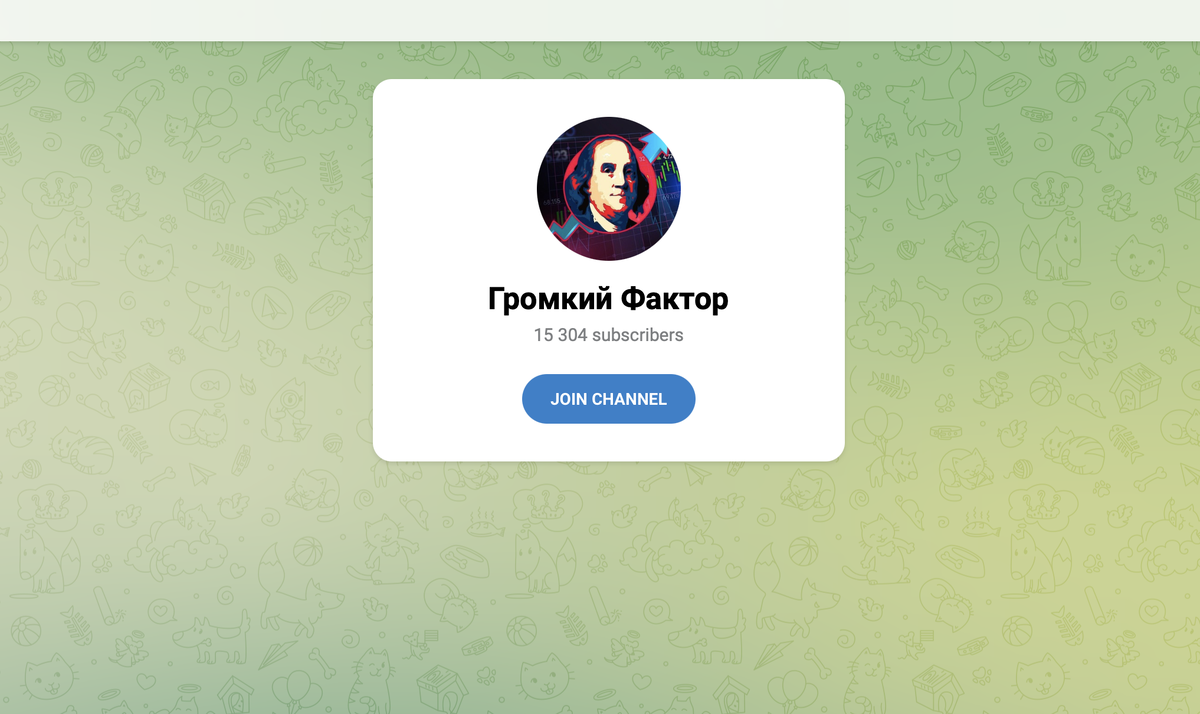This screenshot has height=714, width=1200.
Task: Click the blank white area below Join Channel
Action: coord(609,442)
